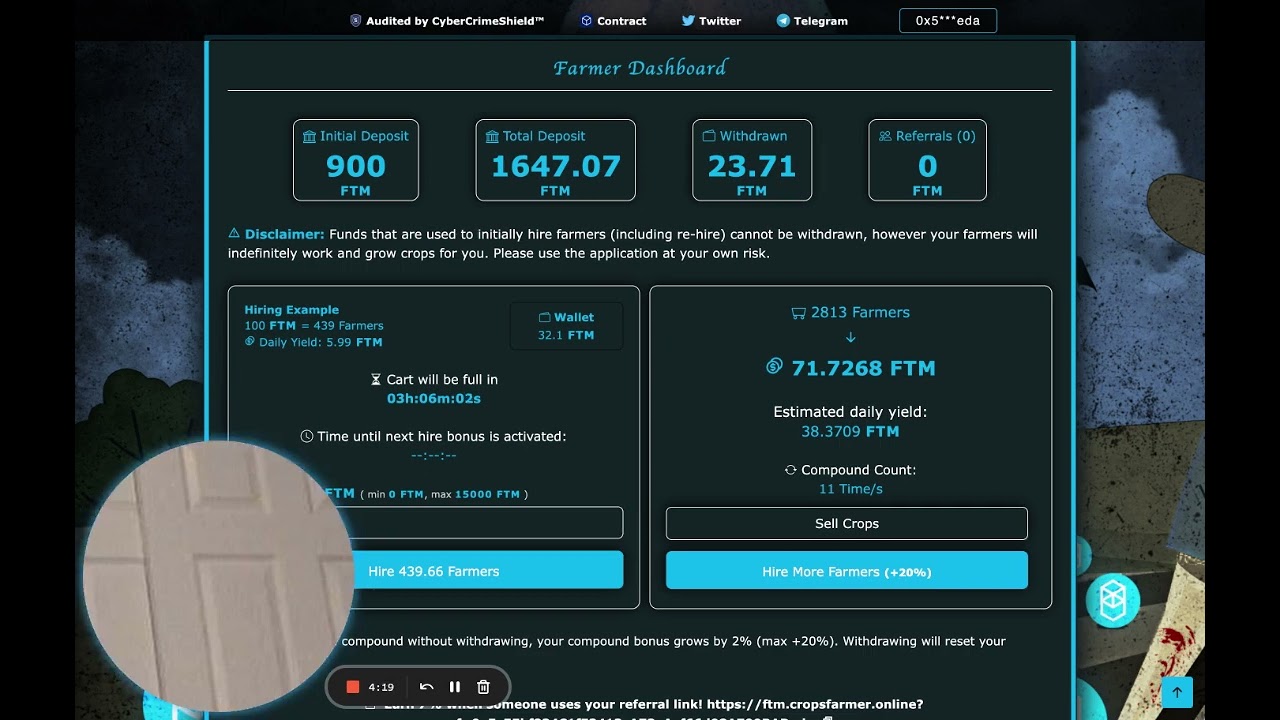Viewport: 1280px width, 720px height.
Task: Click the wallet icon beside Withdrawn
Action: pyautogui.click(x=709, y=136)
